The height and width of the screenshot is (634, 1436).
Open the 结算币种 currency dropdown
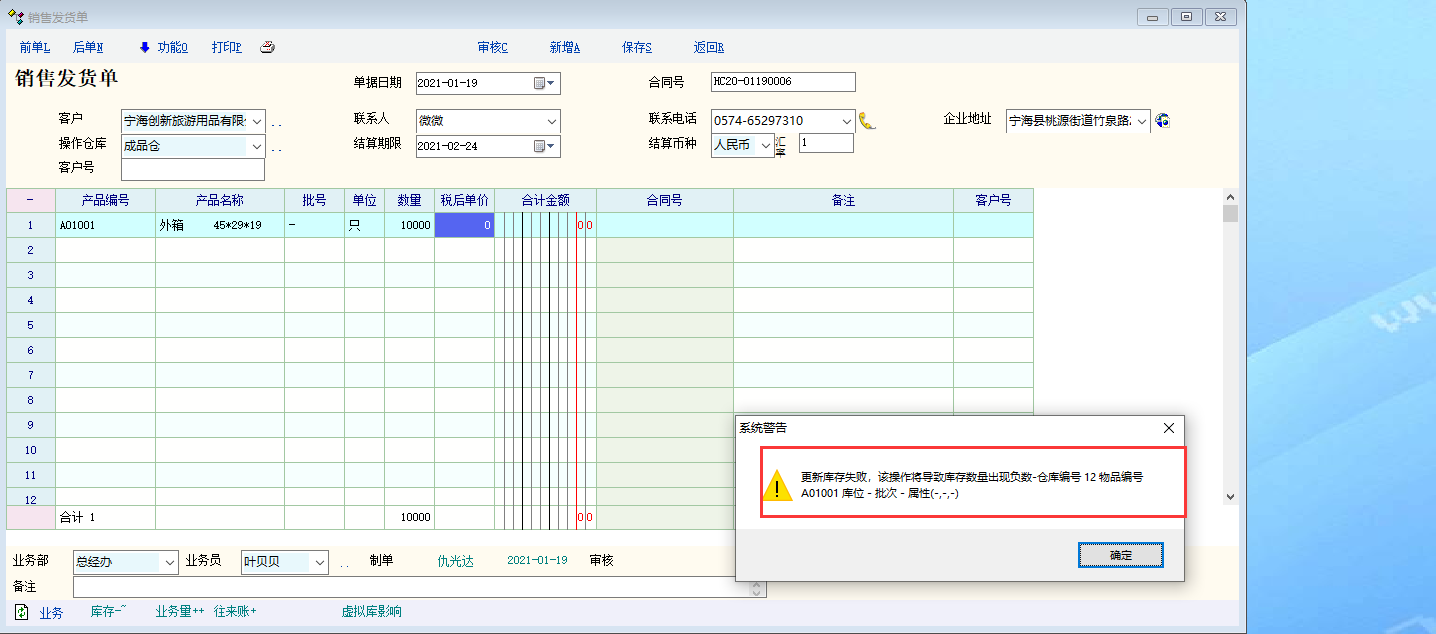tap(766, 146)
